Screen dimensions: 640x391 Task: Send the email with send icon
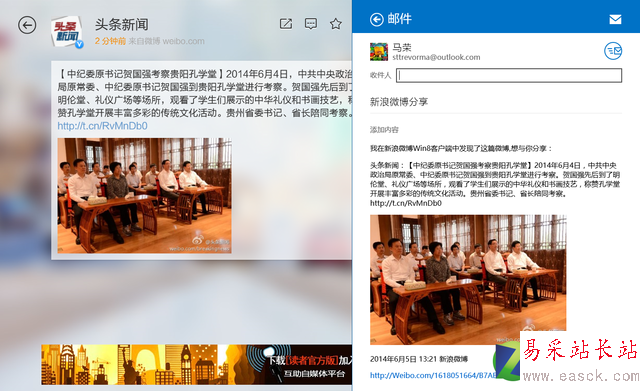[613, 51]
